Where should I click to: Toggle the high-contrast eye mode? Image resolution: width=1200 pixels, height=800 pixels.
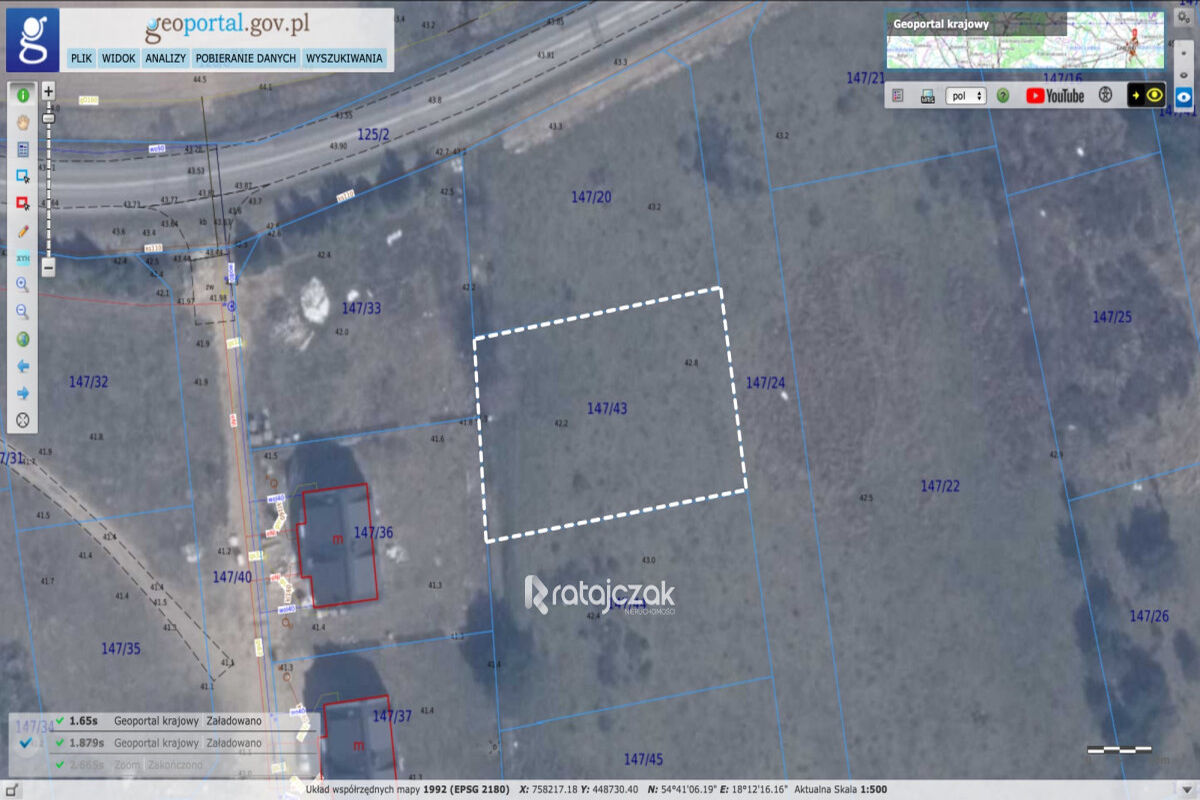point(1152,95)
